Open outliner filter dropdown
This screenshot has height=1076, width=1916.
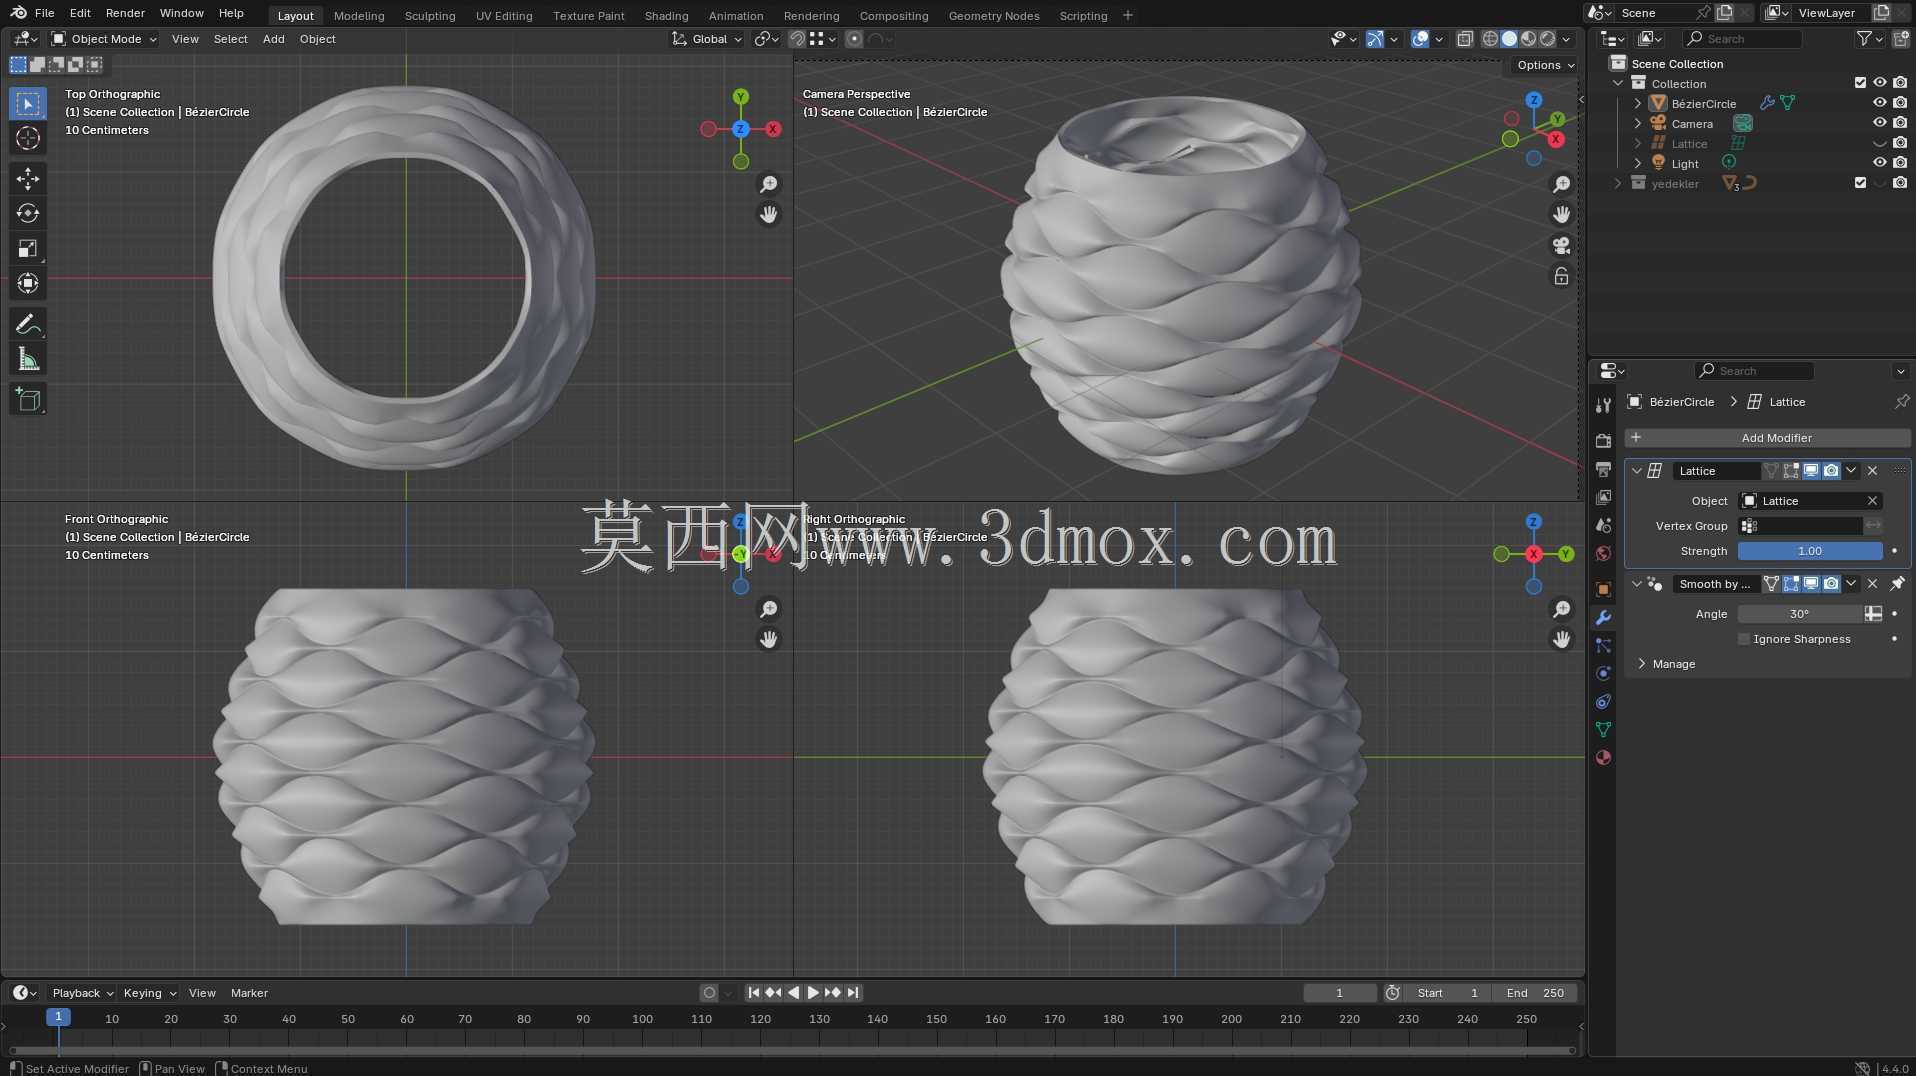tap(1868, 39)
